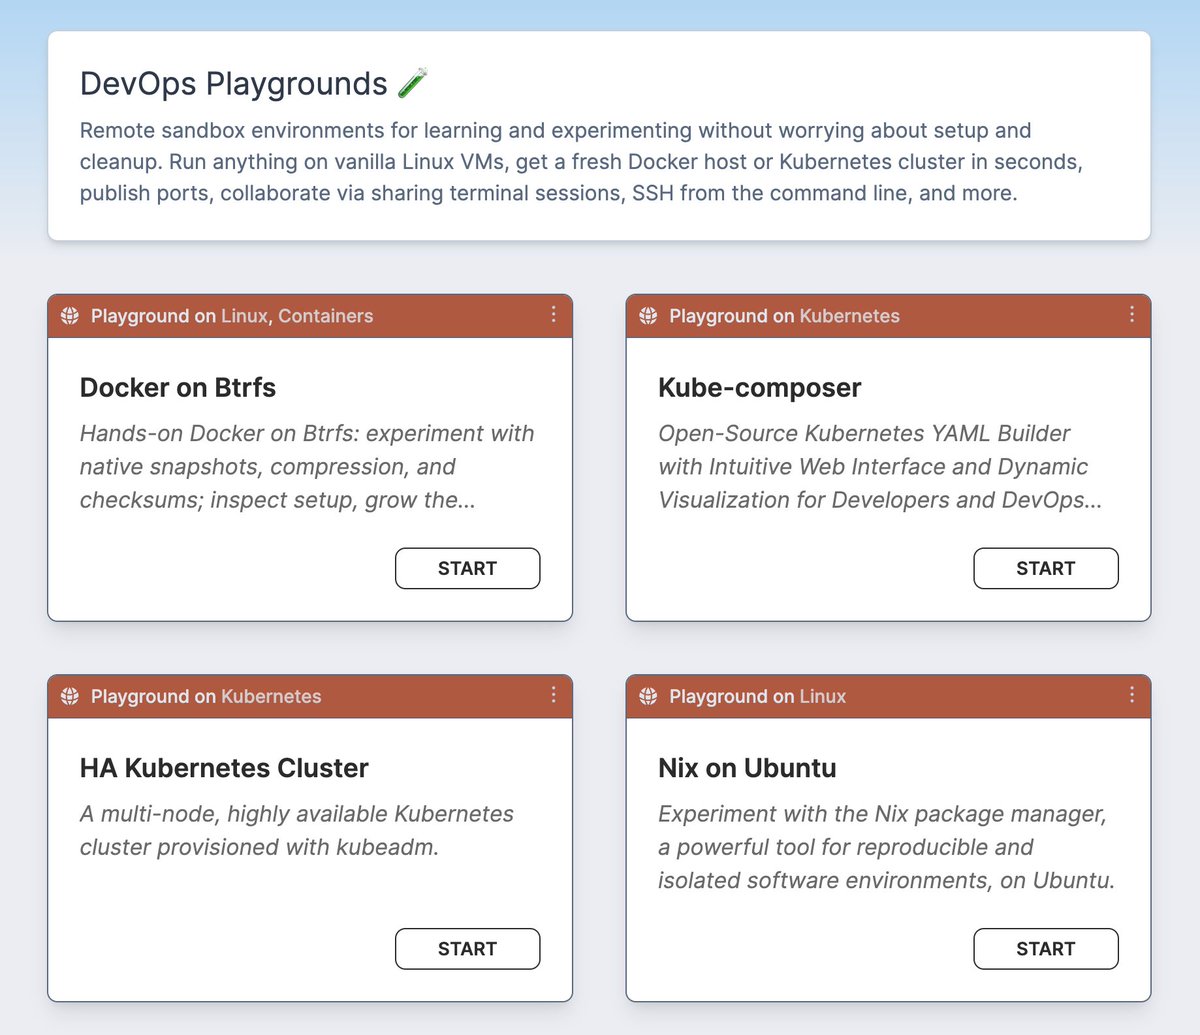Click the globe icon on HA Kubernetes Cluster card
The height and width of the screenshot is (1035, 1200).
[69, 696]
